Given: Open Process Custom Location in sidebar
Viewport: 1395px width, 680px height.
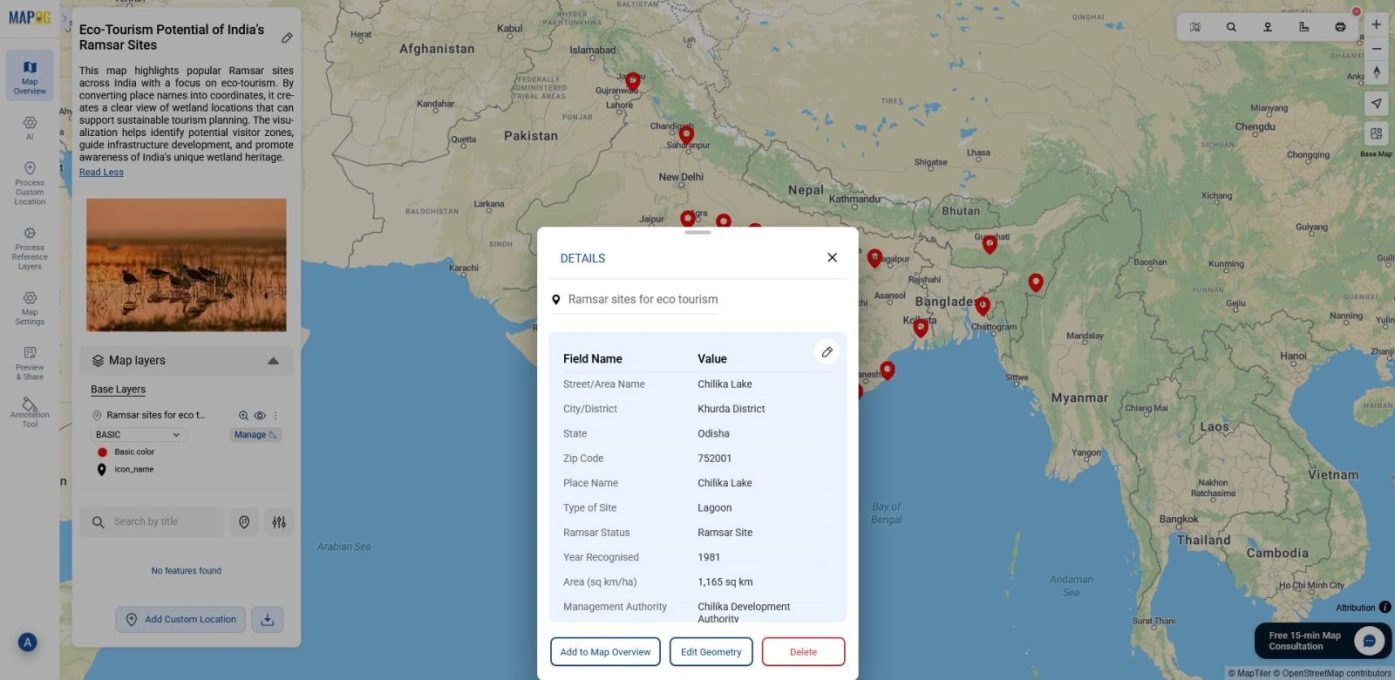Looking at the screenshot, I should point(29,184).
